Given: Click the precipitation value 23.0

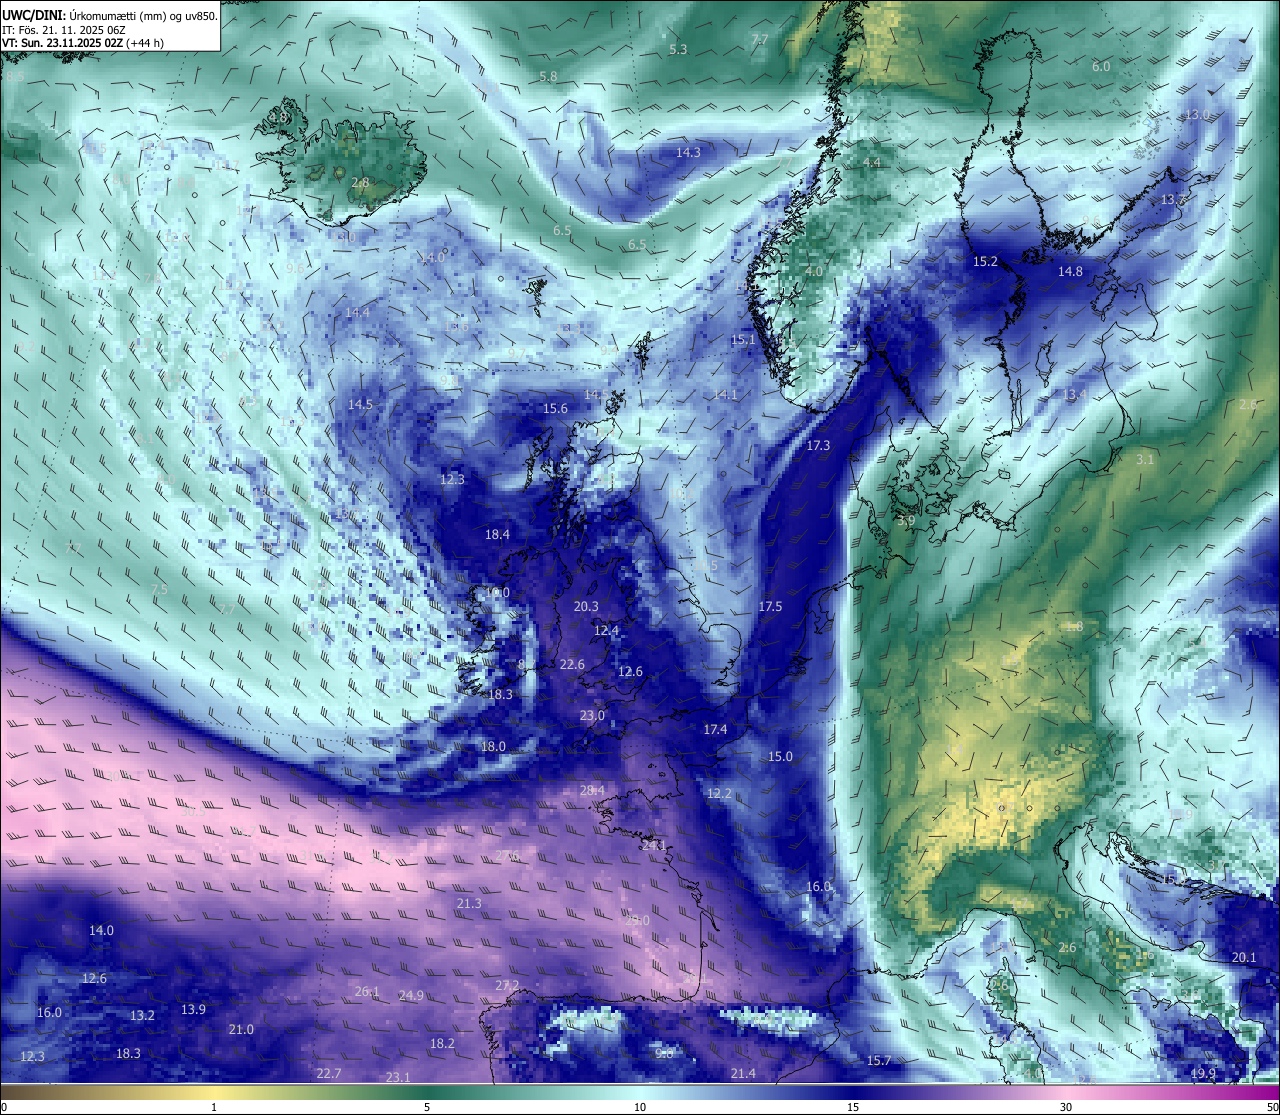Looking at the screenshot, I should (592, 715).
